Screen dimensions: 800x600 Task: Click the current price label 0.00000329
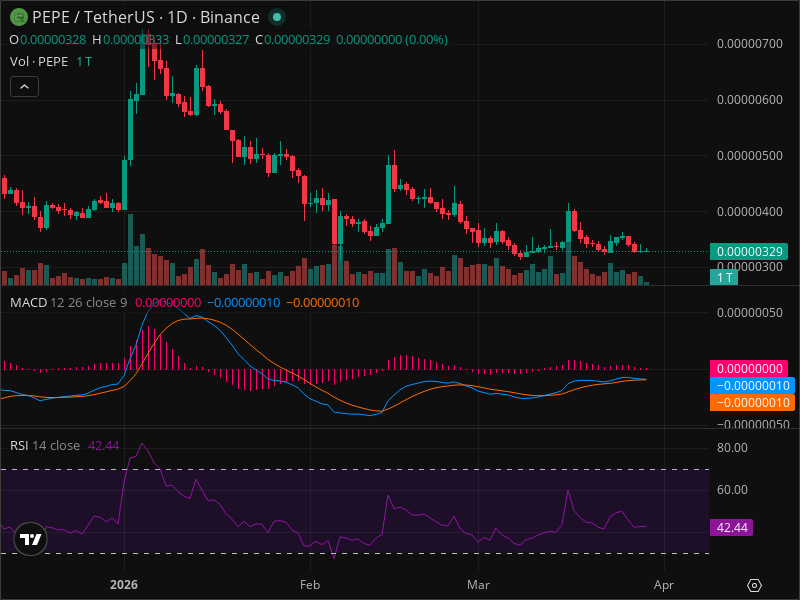[749, 252]
